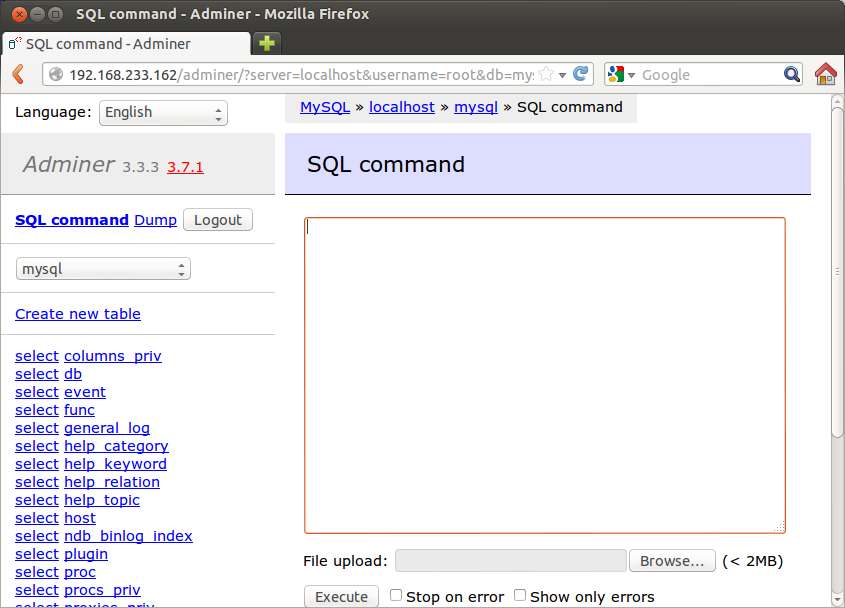
Task: Open the host table link
Action: coord(80,518)
